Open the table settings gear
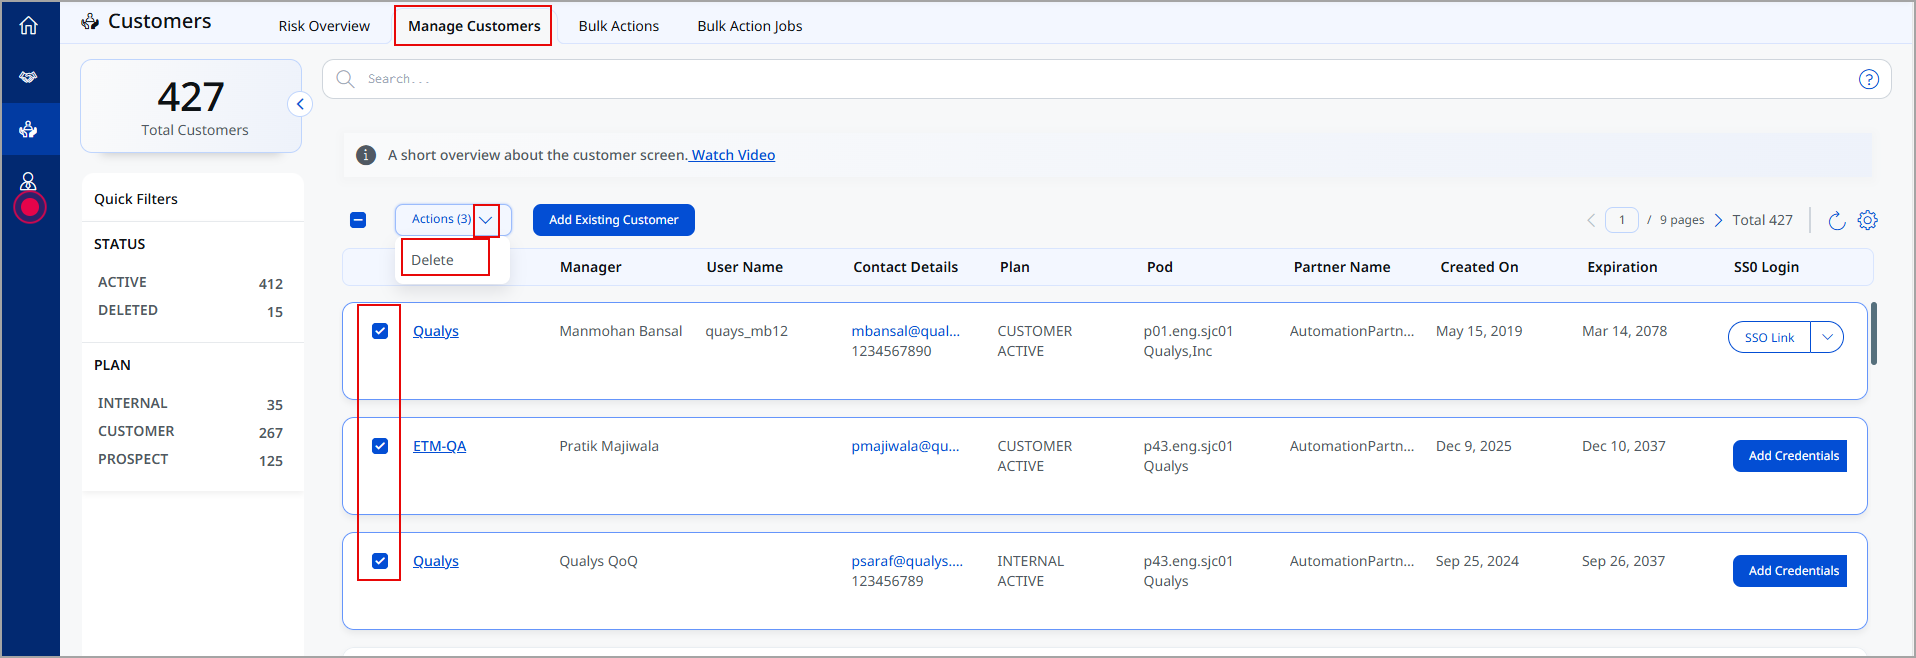This screenshot has width=1916, height=658. click(x=1867, y=220)
